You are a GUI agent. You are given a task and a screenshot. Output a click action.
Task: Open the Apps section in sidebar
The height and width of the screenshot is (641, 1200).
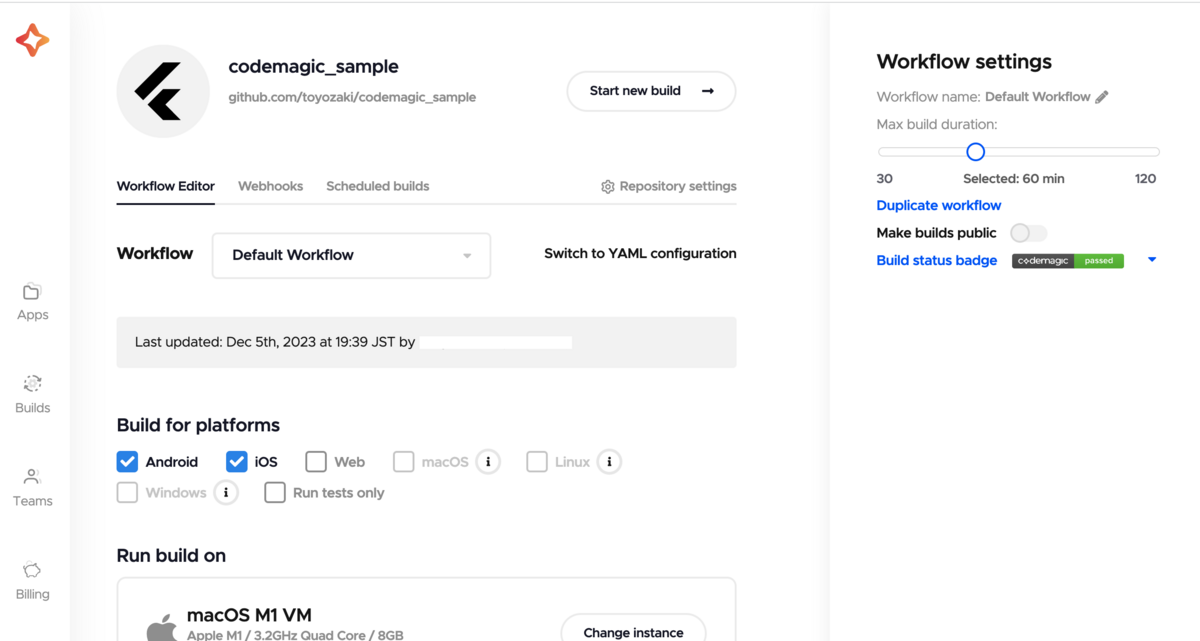tap(31, 302)
